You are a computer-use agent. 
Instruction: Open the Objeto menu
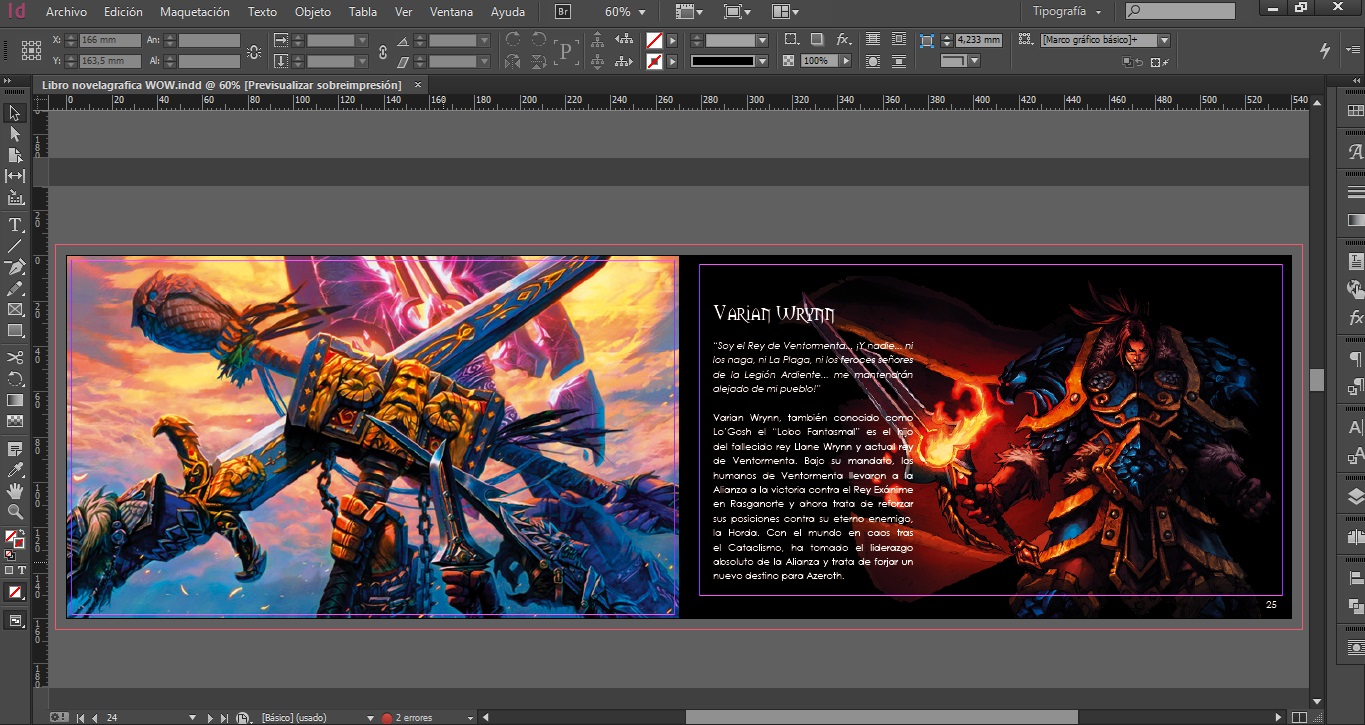[313, 12]
